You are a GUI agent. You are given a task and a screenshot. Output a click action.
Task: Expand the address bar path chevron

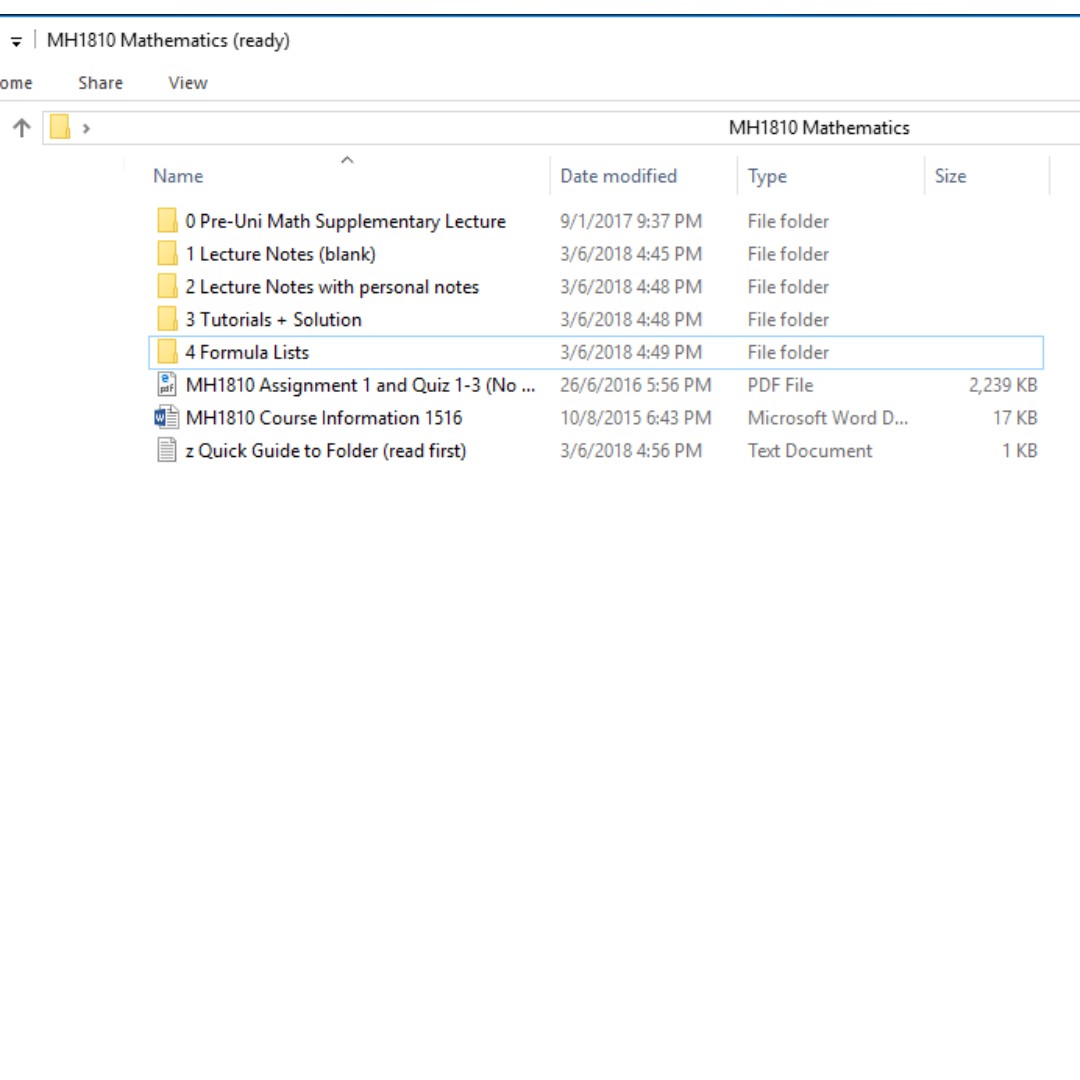coord(86,128)
